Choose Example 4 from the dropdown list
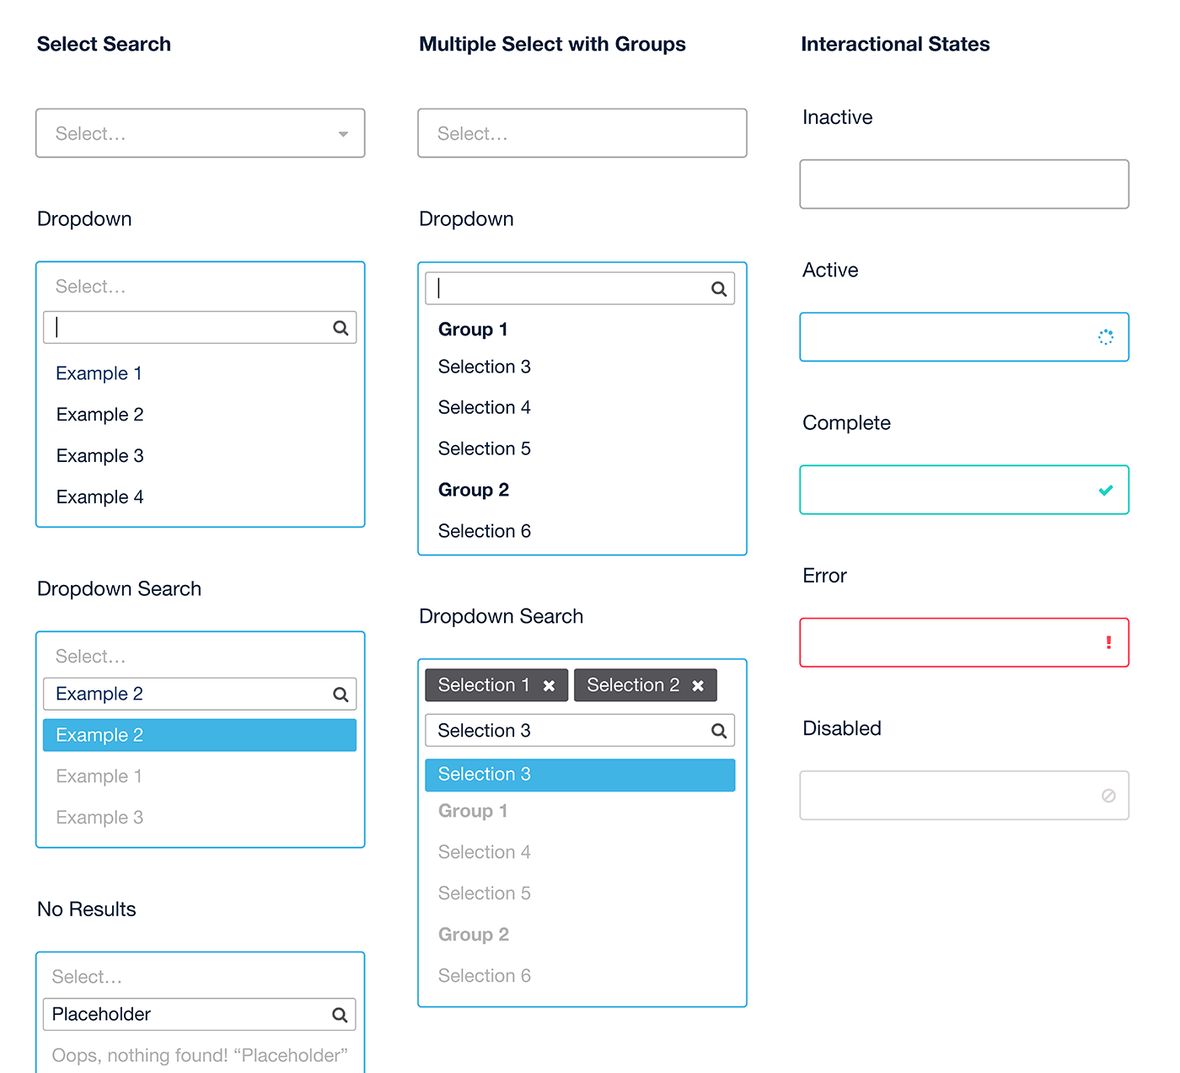 point(100,497)
